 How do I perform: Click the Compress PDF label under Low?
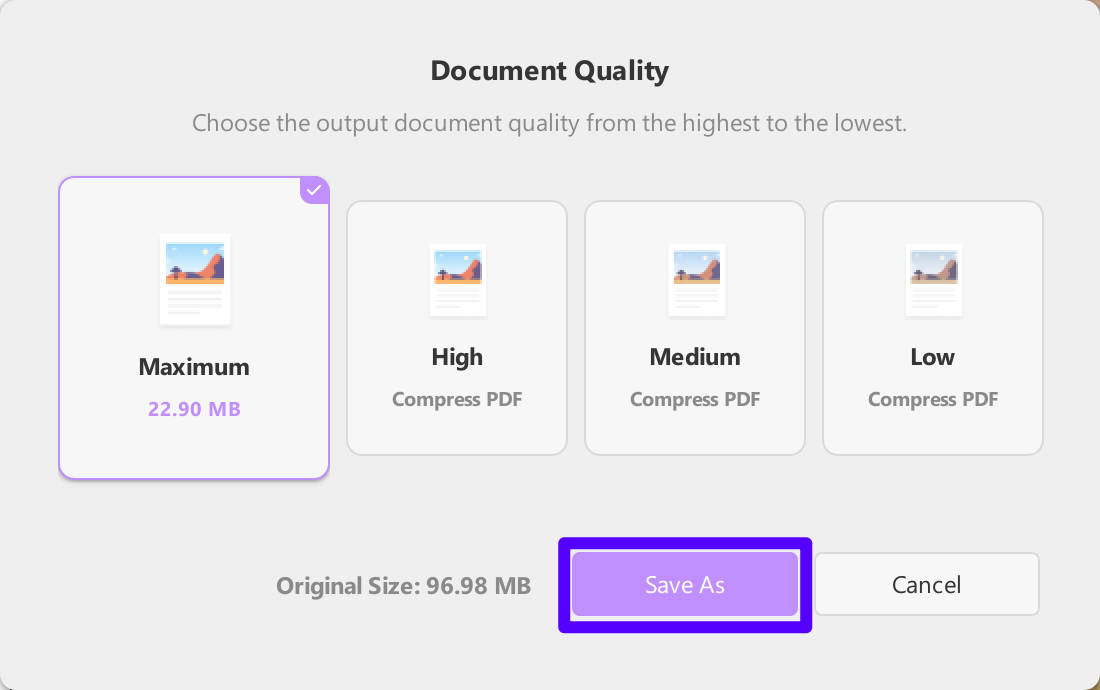click(x=932, y=399)
